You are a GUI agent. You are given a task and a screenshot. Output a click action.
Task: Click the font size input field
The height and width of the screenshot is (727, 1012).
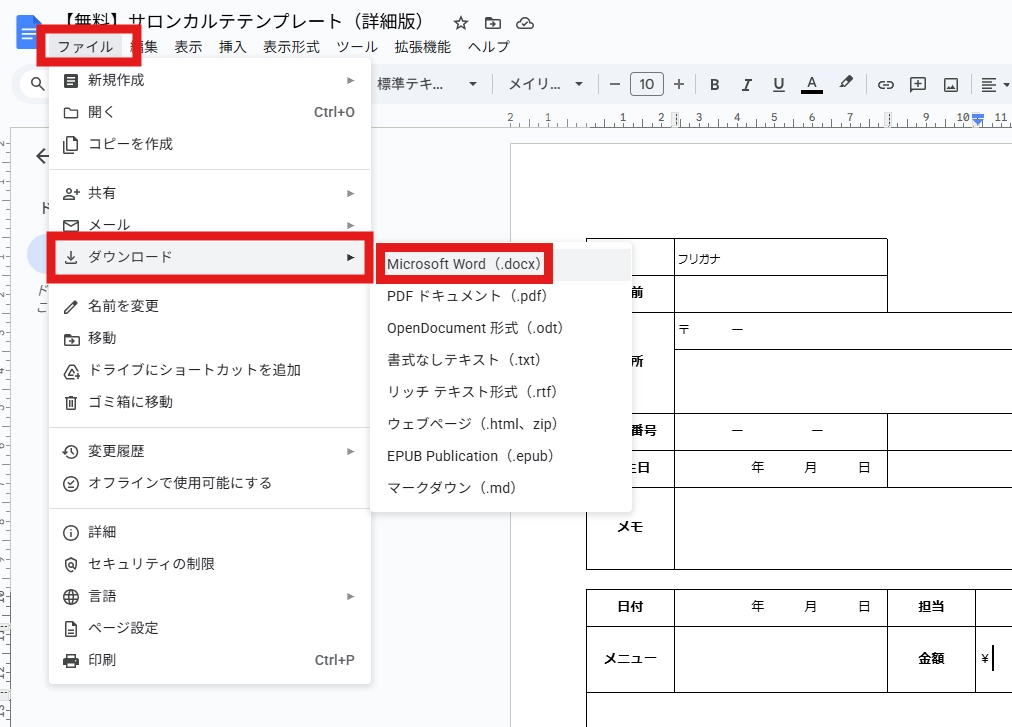click(x=647, y=85)
